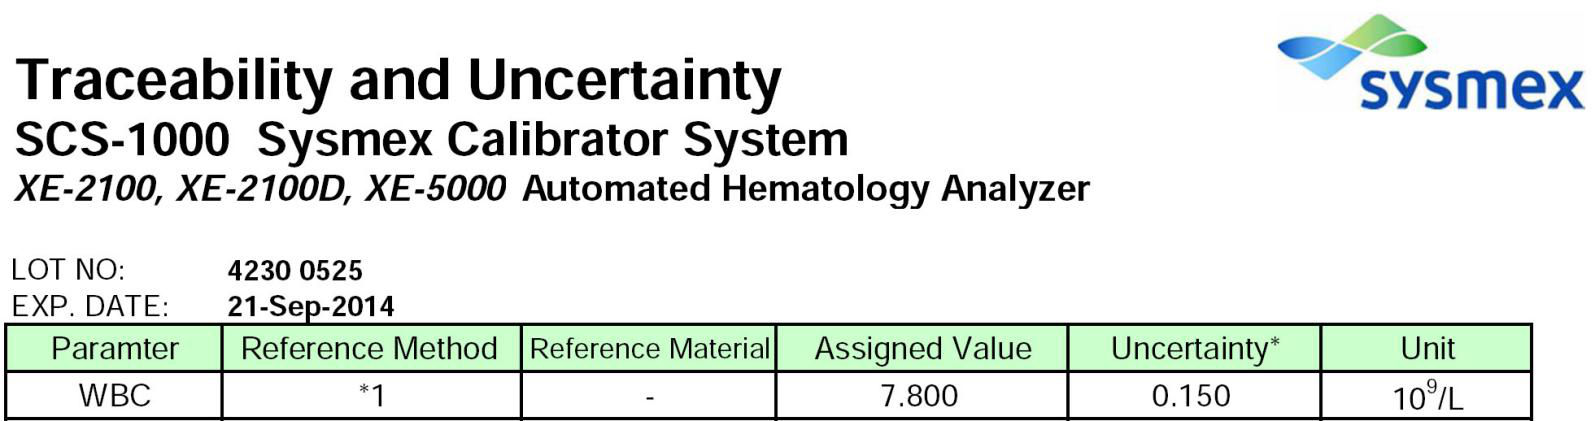
Task: Click the 10⁹/L unit cell
Action: pos(1427,398)
